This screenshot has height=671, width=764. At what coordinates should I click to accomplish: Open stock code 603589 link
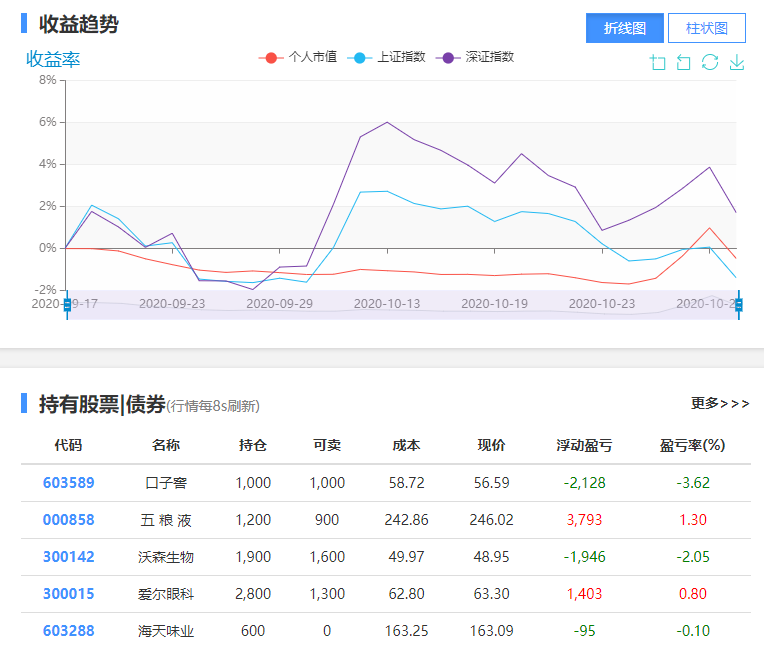point(68,483)
